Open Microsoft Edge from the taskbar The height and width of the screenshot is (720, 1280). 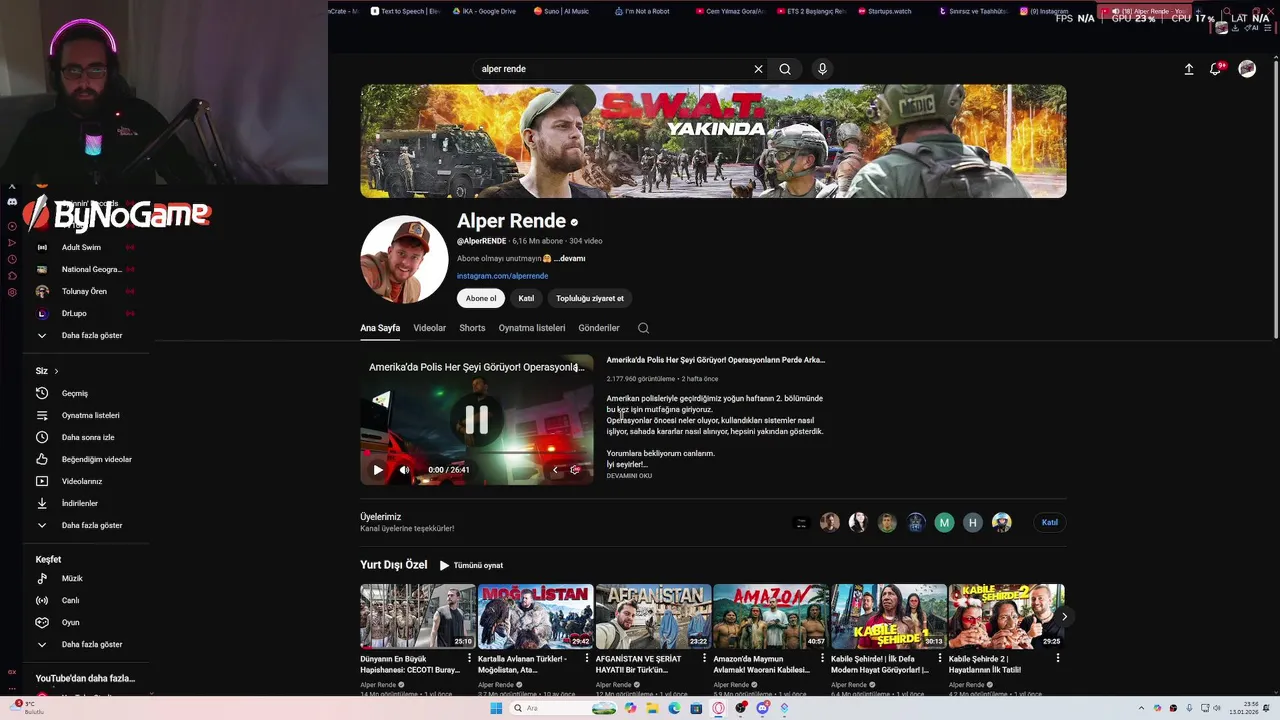[674, 708]
